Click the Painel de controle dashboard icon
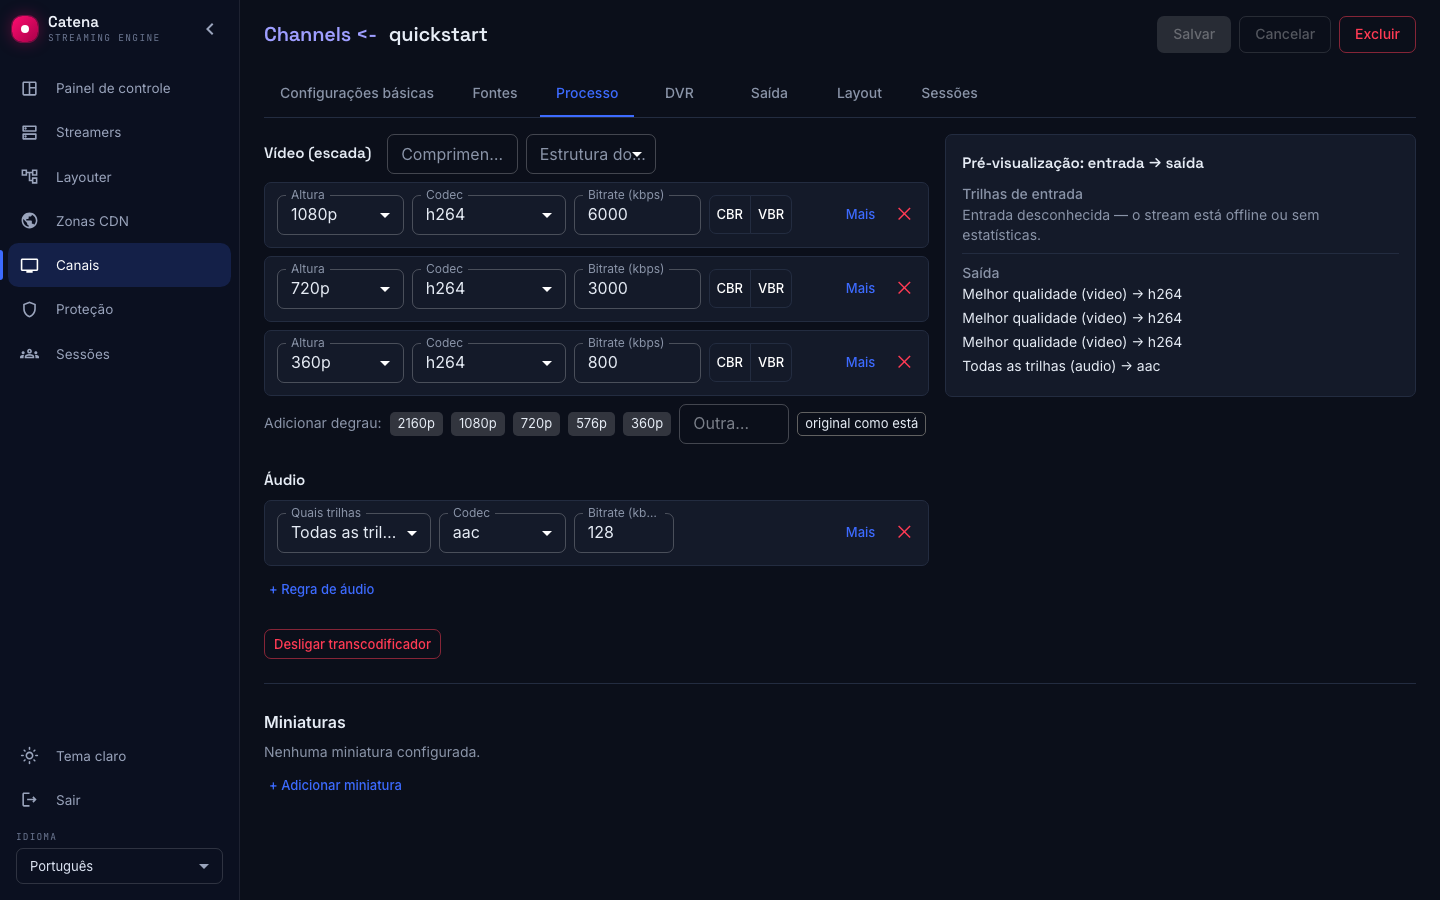 30,88
